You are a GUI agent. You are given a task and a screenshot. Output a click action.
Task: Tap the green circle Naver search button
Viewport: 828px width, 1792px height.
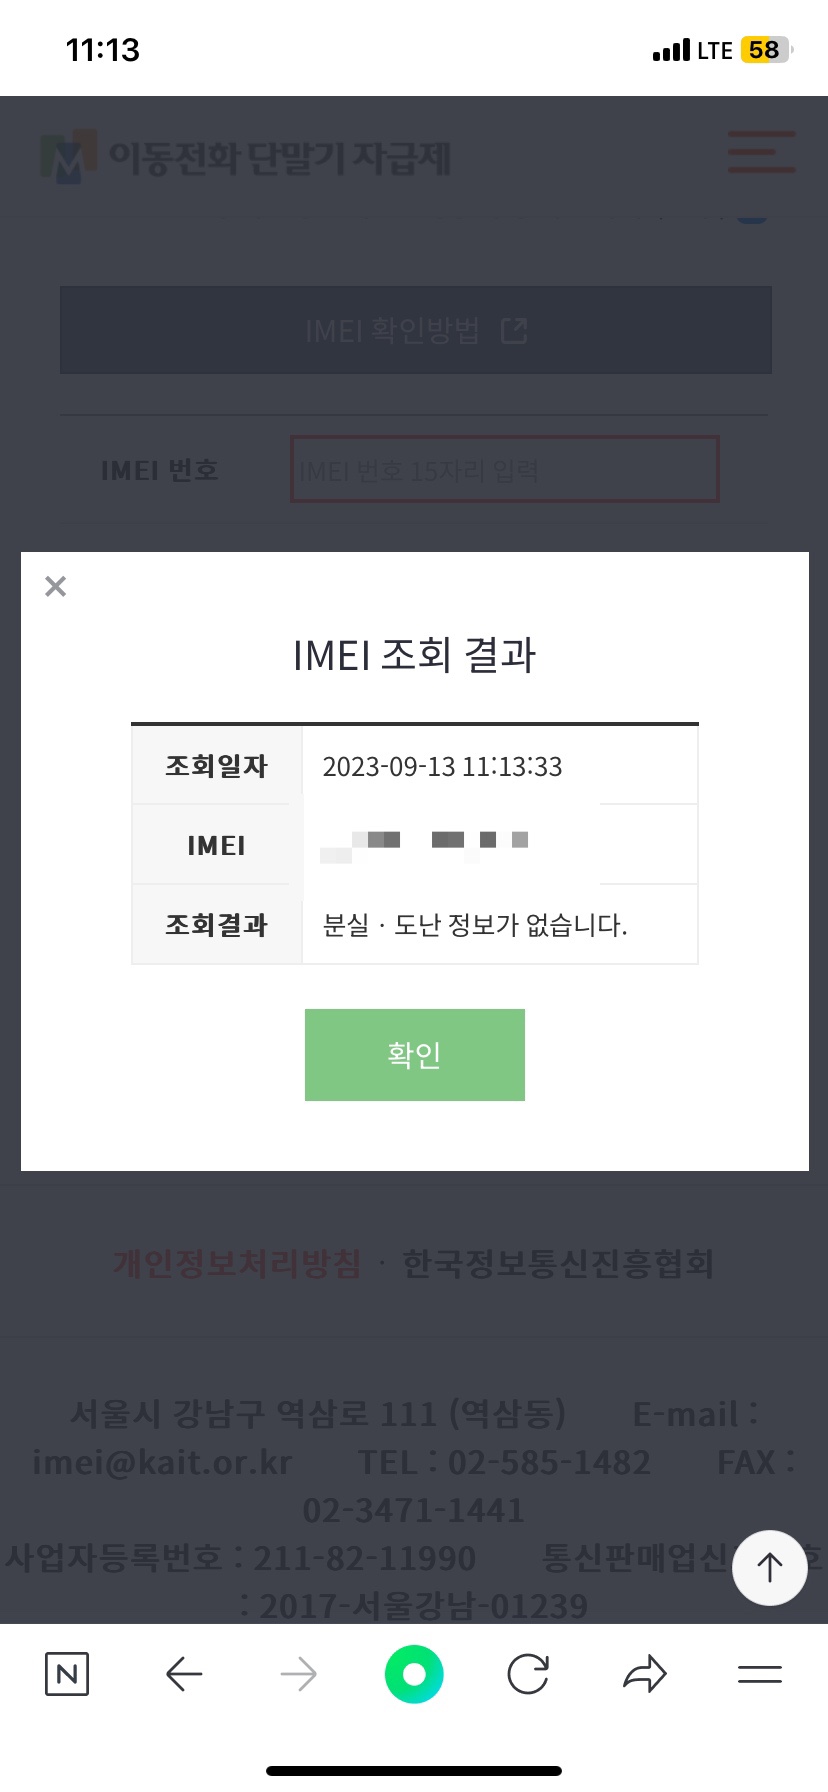point(414,1674)
